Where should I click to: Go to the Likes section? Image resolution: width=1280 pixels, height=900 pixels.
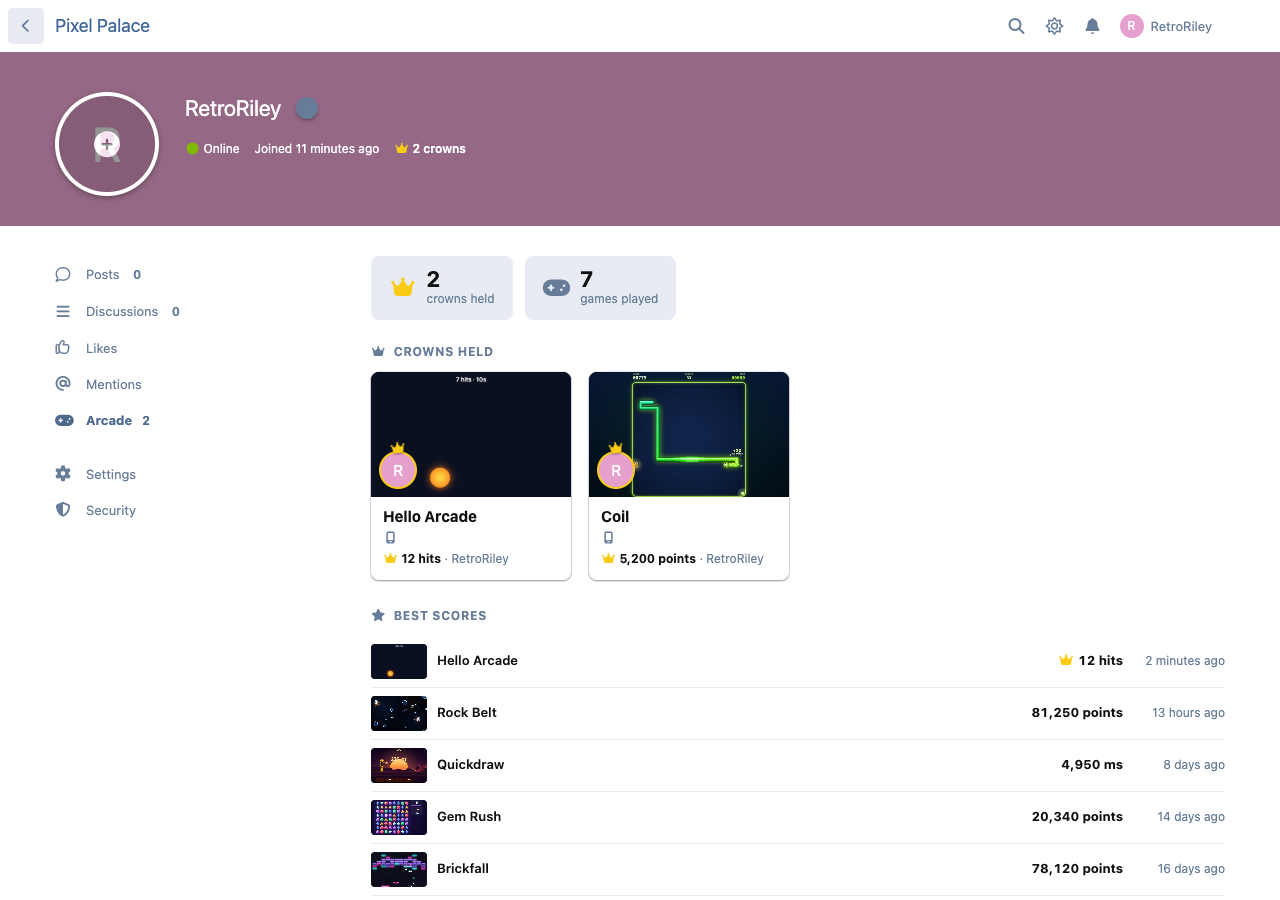pos(86,348)
